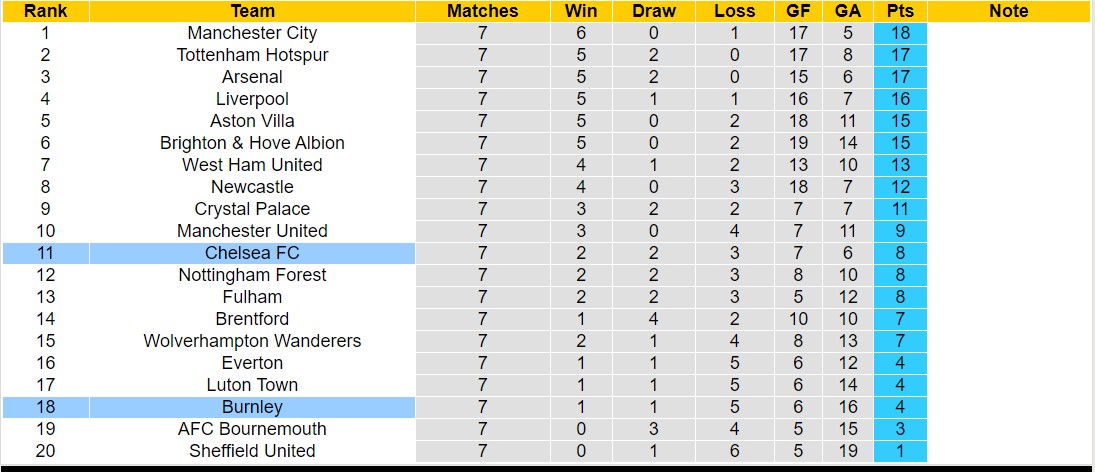1095x472 pixels.
Task: Open Wolverhampton Wanderers team link
Action: coord(252,341)
